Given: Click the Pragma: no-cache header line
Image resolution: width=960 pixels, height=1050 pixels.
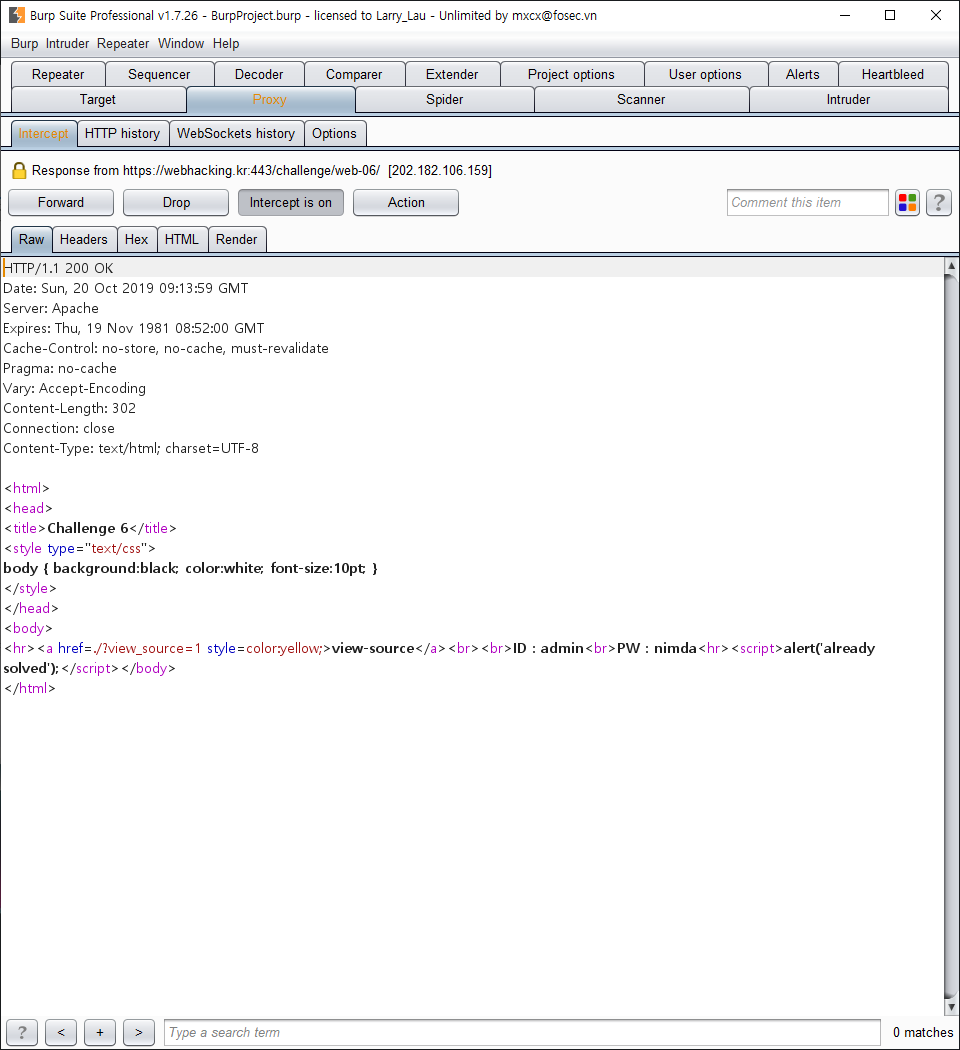Looking at the screenshot, I should [x=60, y=368].
